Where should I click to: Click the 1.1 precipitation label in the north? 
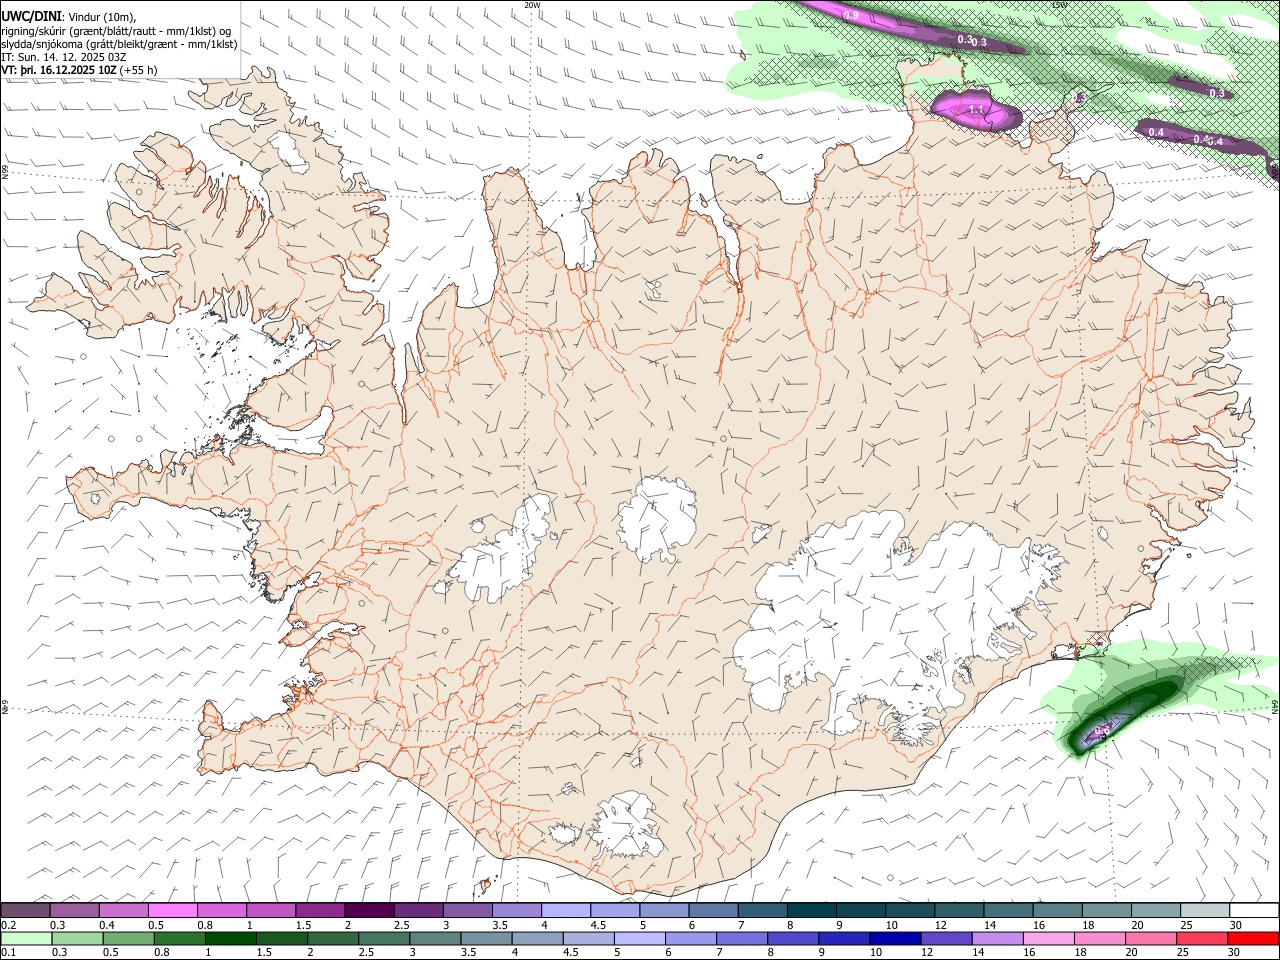[977, 109]
